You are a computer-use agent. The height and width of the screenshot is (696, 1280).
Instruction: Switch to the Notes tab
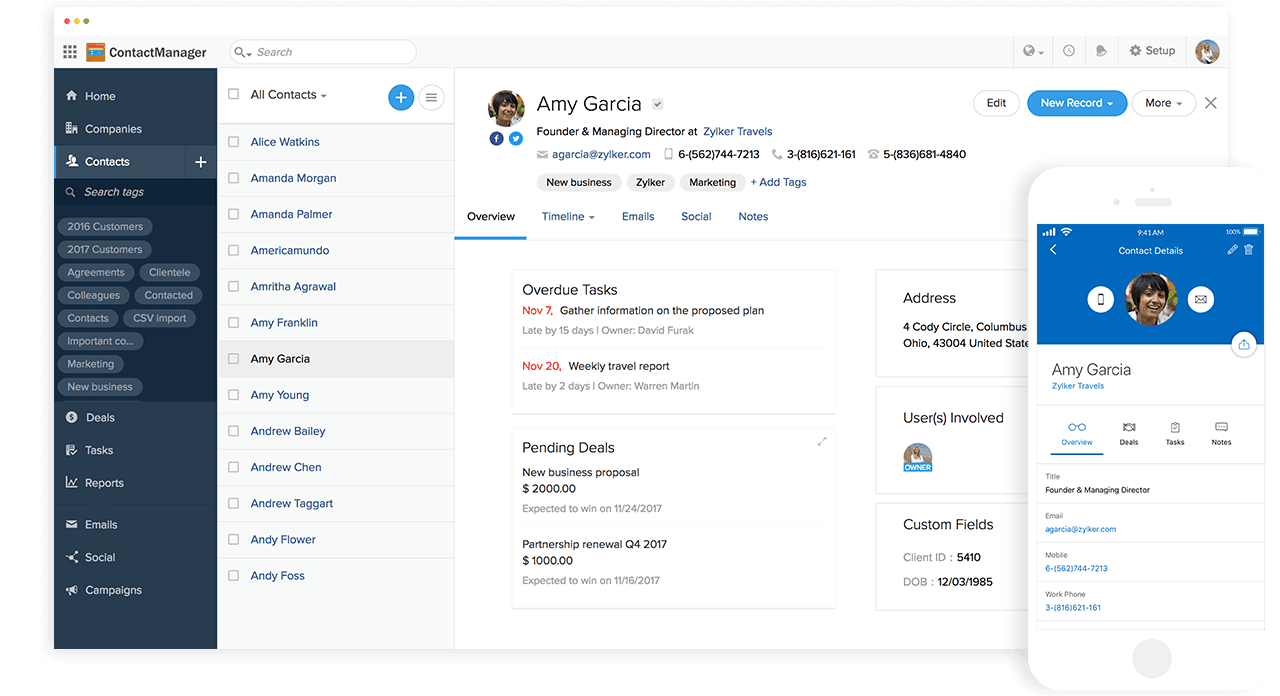click(x=753, y=216)
